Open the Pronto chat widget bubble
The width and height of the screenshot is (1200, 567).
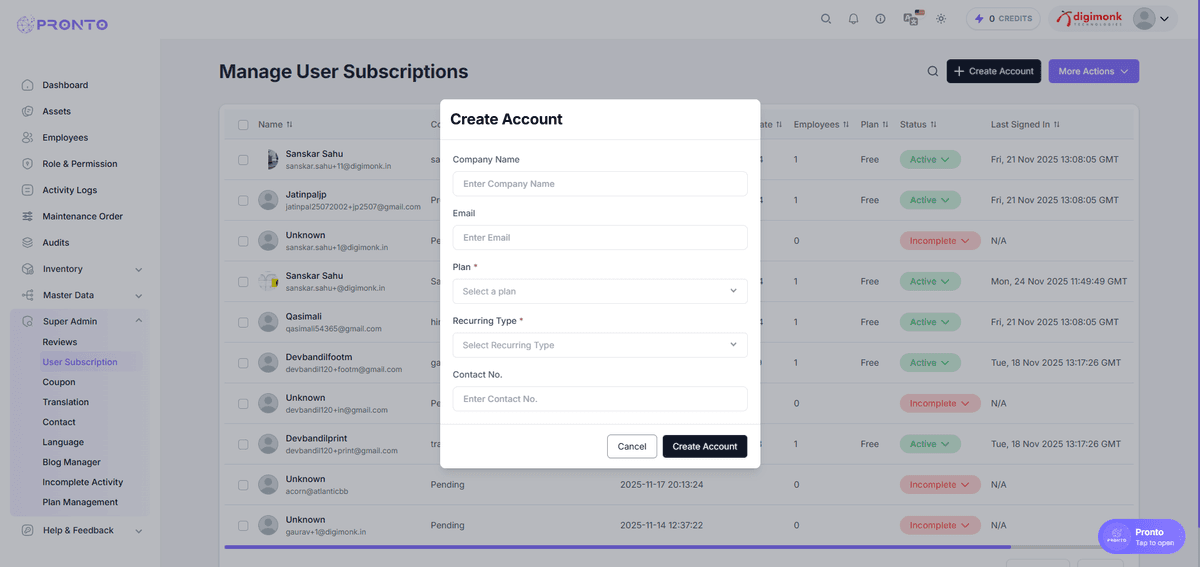(1141, 537)
